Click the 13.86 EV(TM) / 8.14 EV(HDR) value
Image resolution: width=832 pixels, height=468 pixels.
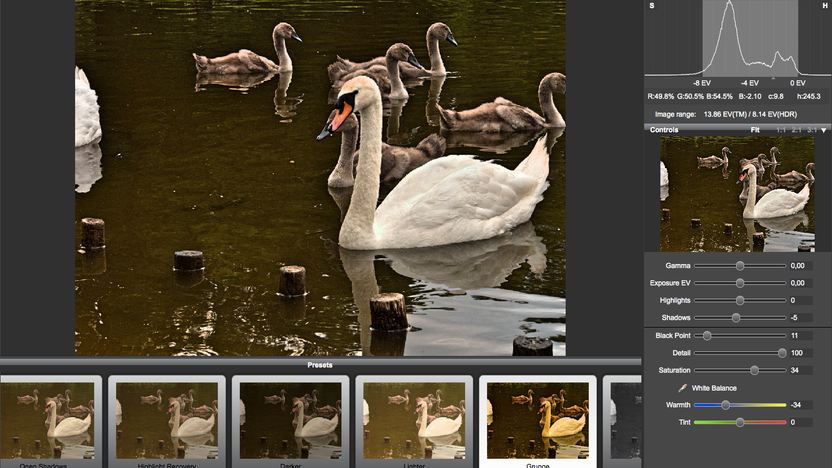750,114
